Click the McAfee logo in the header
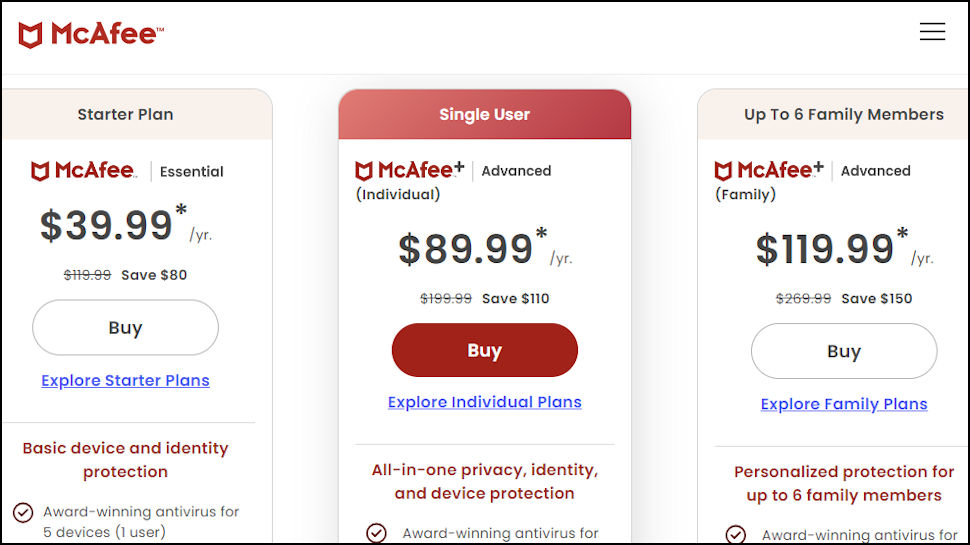The height and width of the screenshot is (545, 970). pyautogui.click(x=91, y=34)
